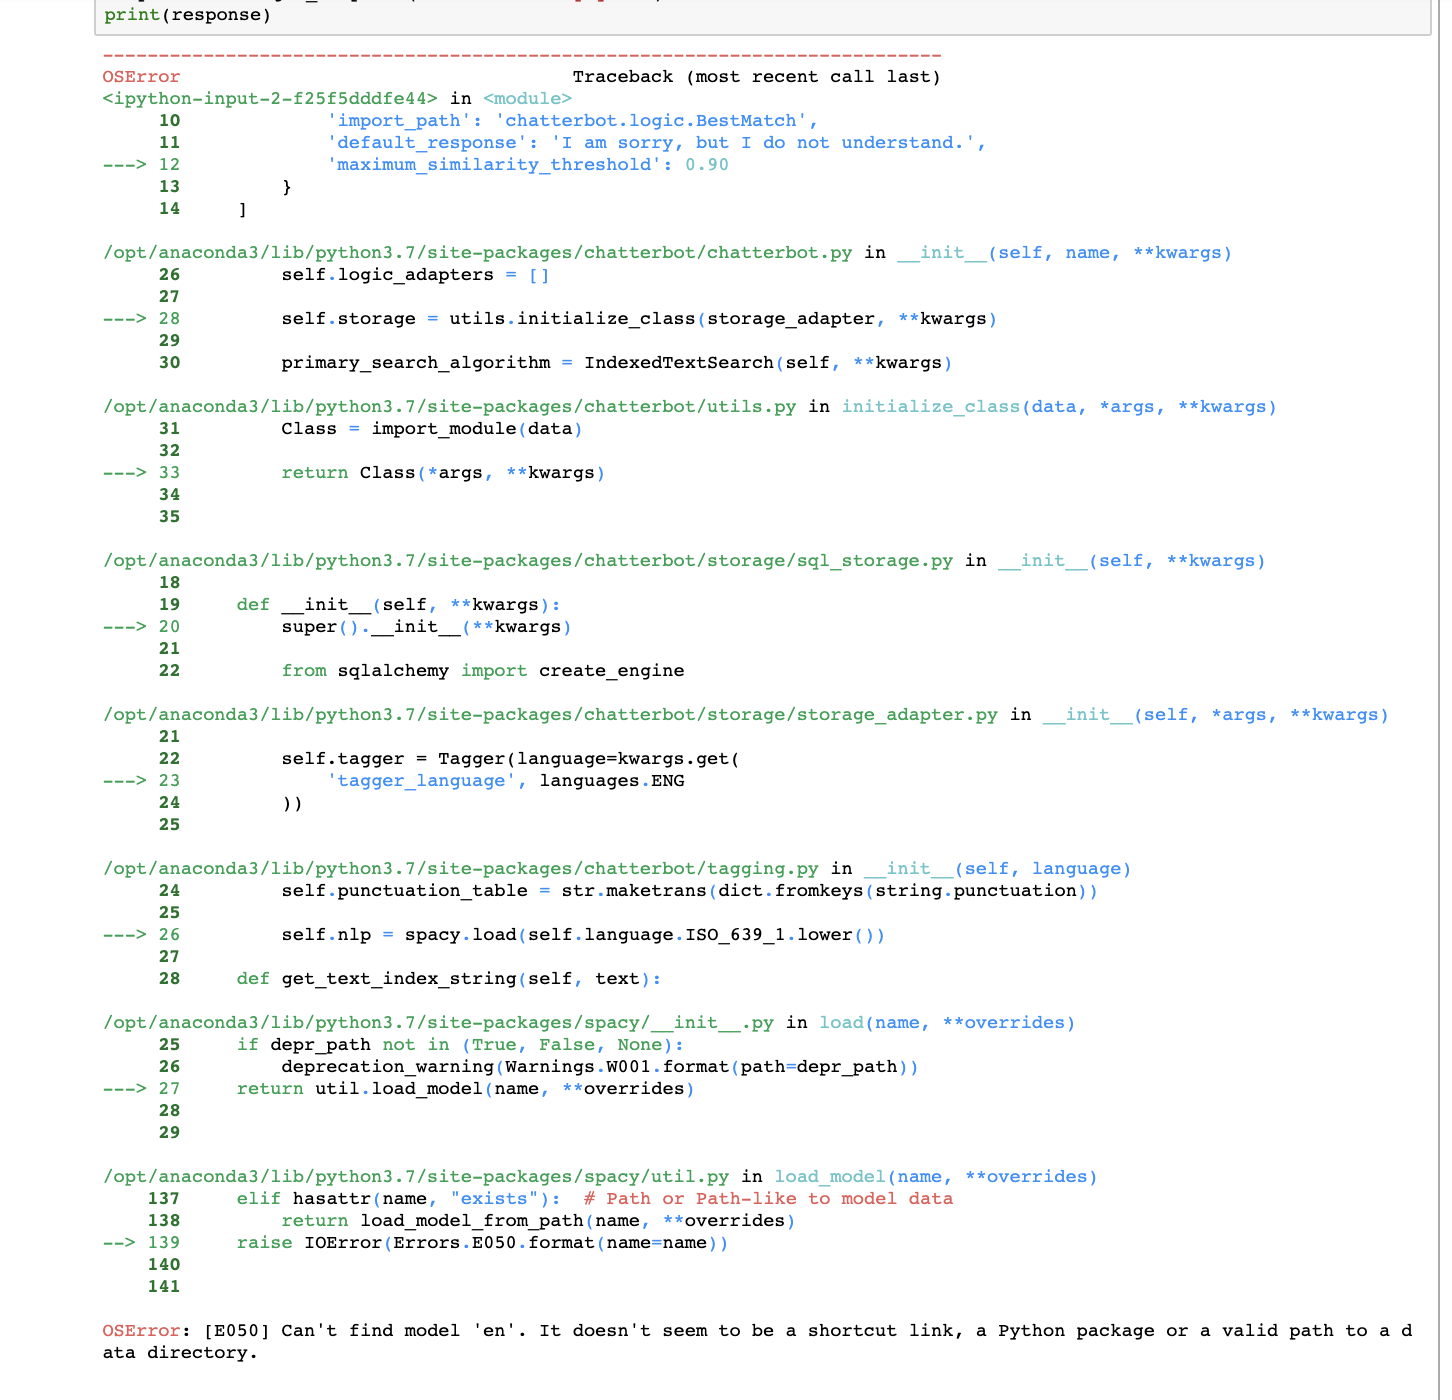The image size is (1452, 1400).
Task: Select the load_model(name, **overrides) signature
Action: [x=936, y=1177]
